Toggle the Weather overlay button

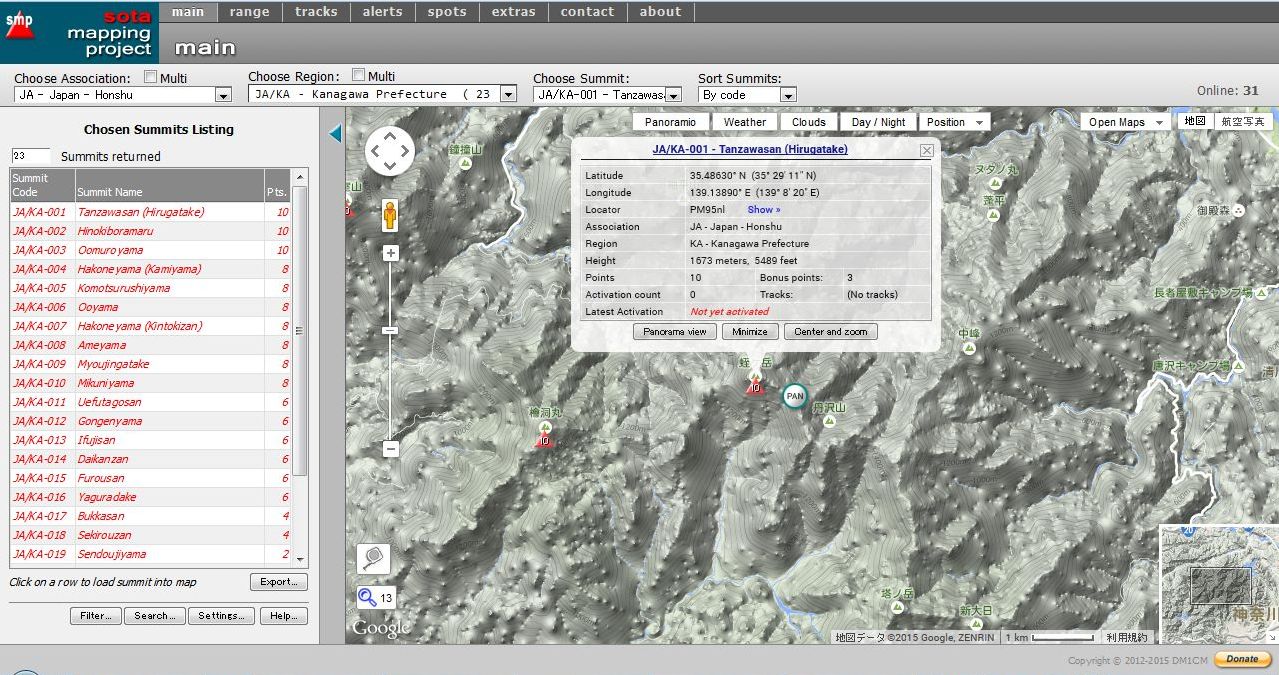(x=745, y=122)
